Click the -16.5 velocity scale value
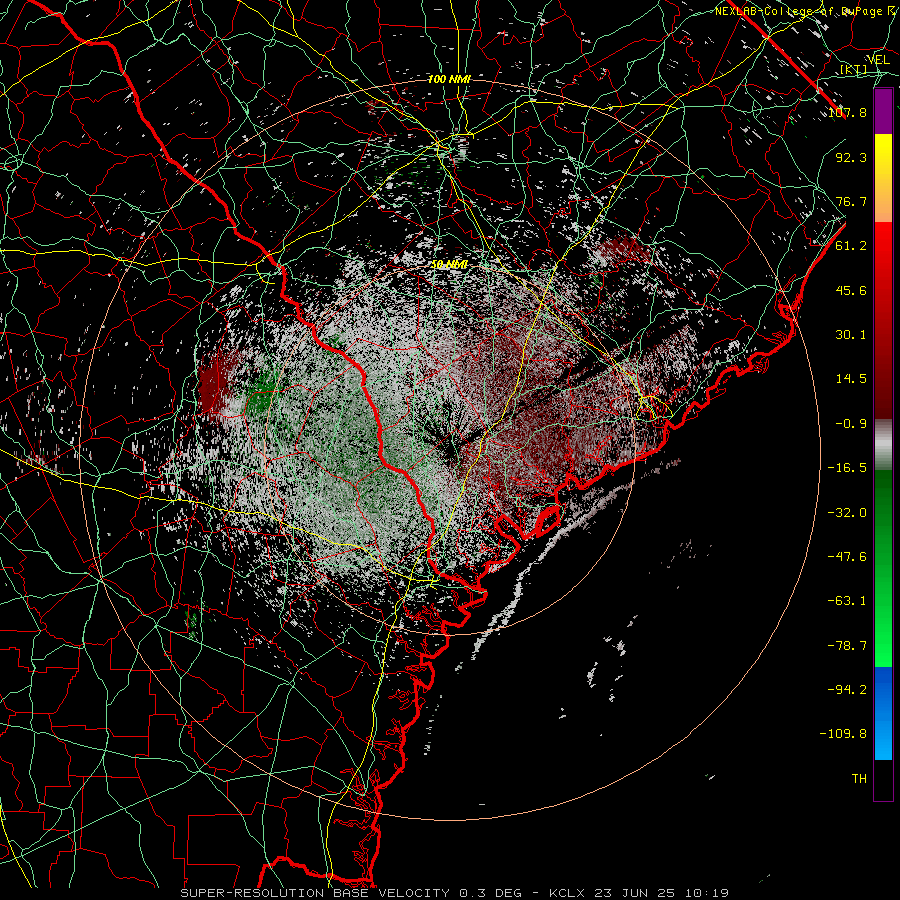 [x=847, y=468]
